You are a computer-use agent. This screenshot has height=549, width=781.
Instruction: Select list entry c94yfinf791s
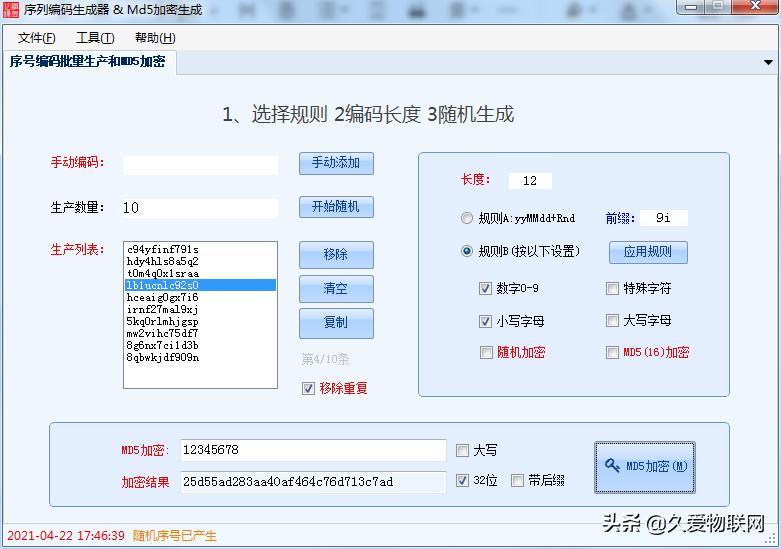click(200, 249)
